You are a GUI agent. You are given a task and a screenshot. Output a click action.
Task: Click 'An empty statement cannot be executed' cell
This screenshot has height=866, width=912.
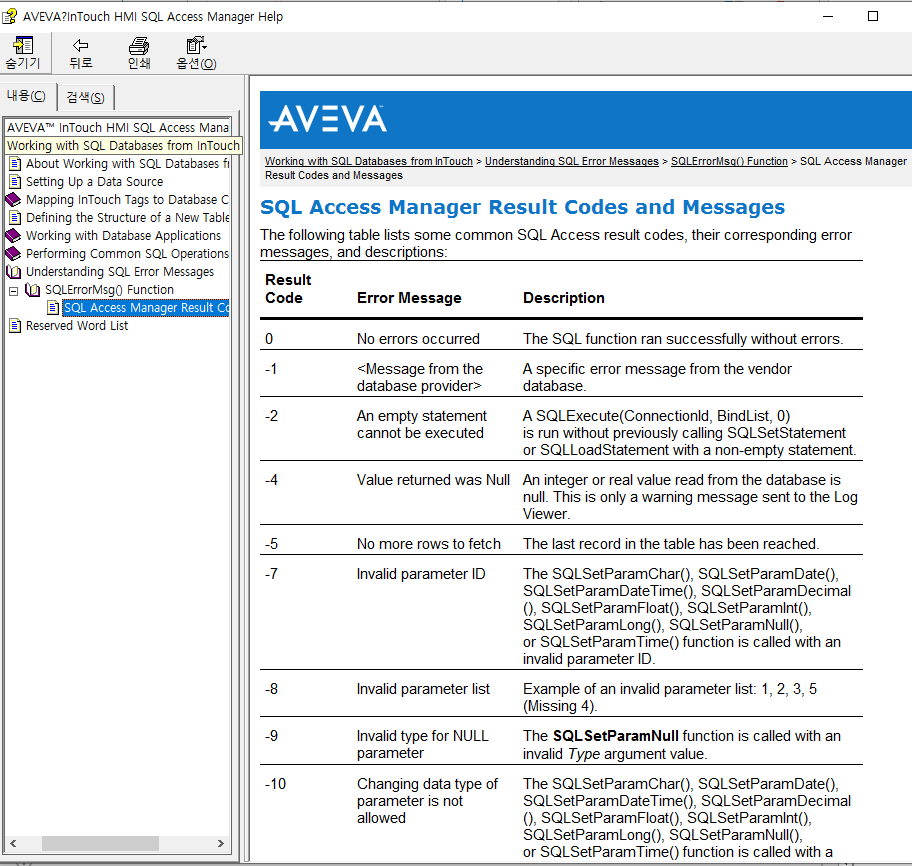coord(422,425)
